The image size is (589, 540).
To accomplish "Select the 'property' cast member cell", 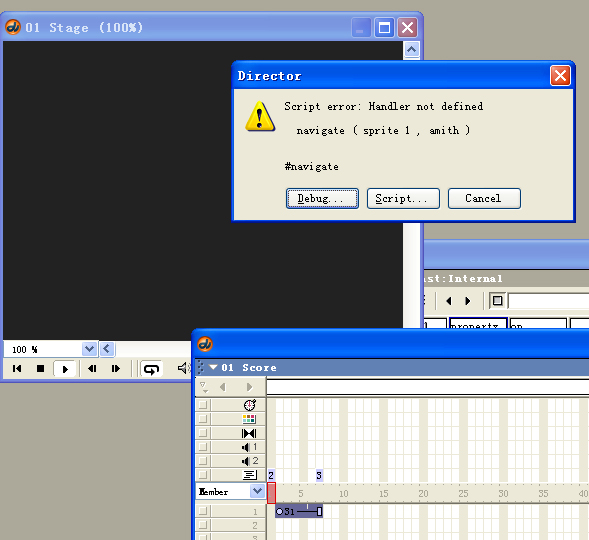I will (478, 323).
